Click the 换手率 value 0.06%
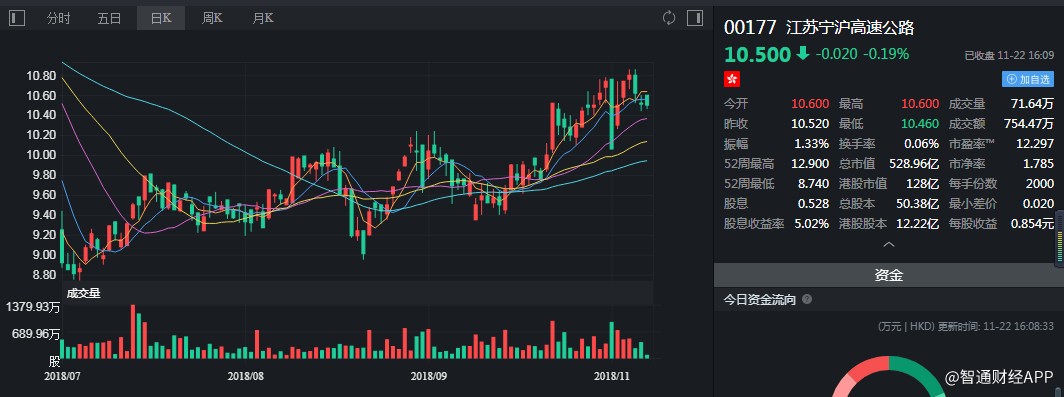 click(x=922, y=144)
